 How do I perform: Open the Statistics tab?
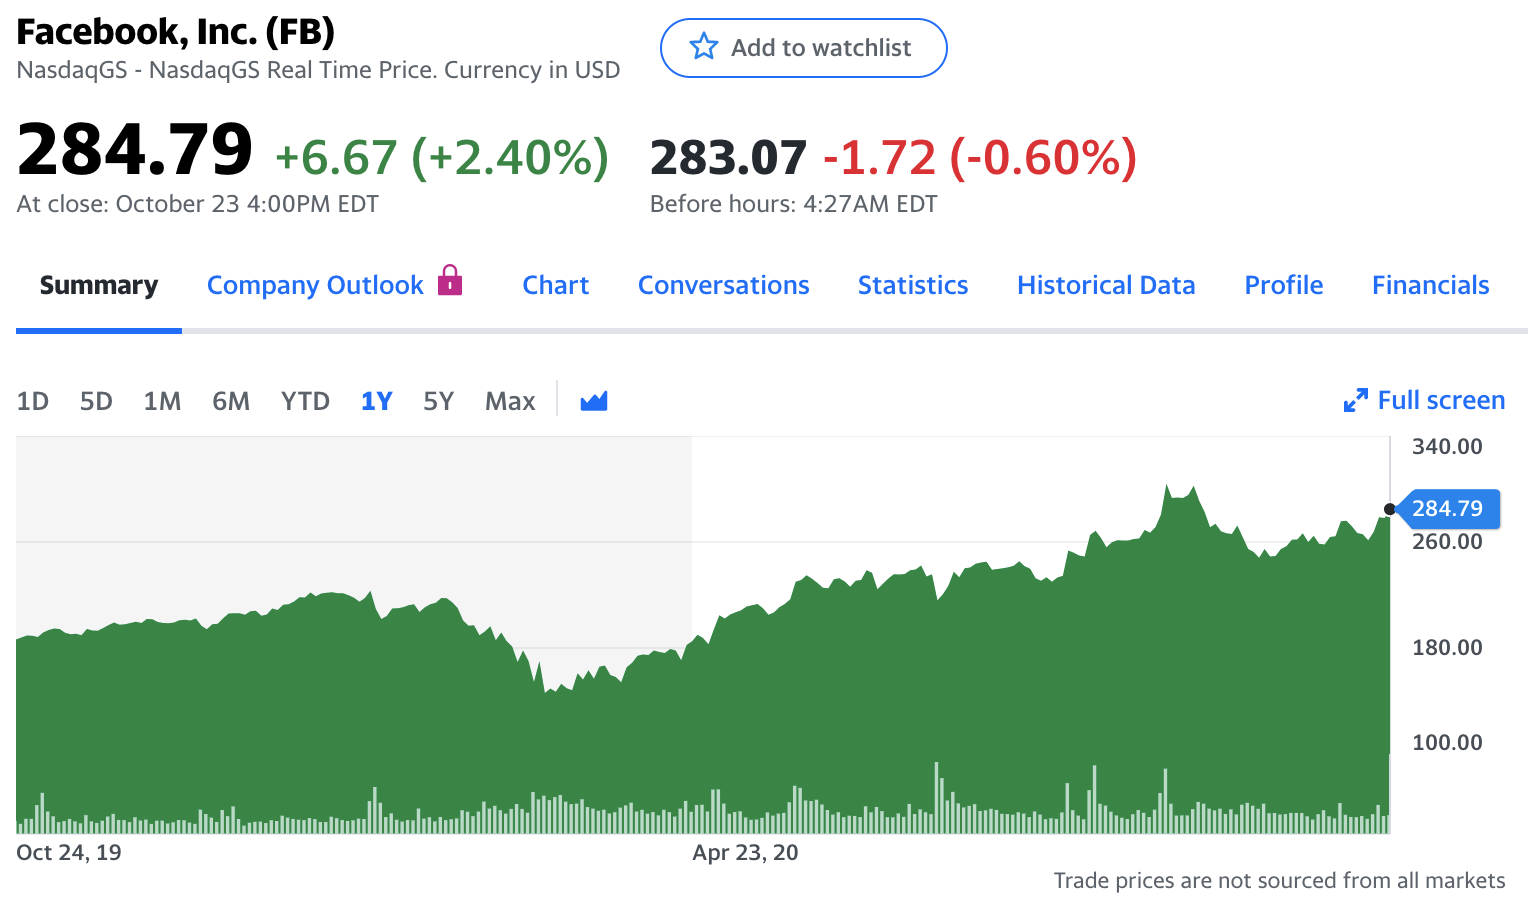(x=913, y=286)
